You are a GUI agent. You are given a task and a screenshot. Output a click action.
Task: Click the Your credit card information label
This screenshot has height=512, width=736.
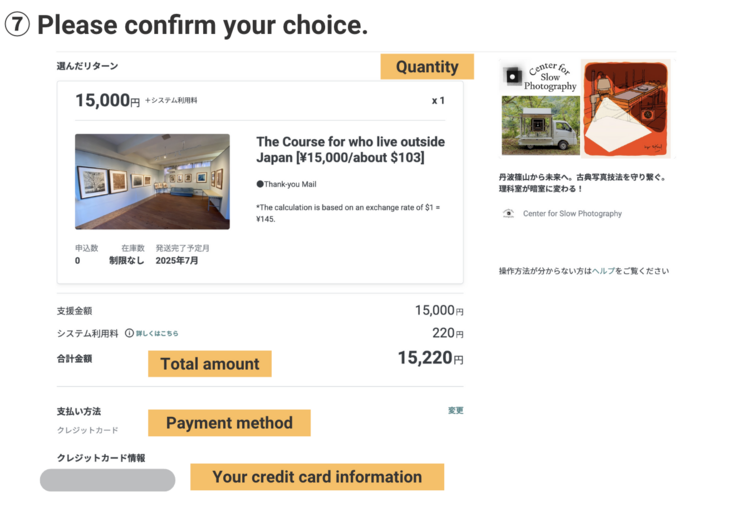[317, 477]
